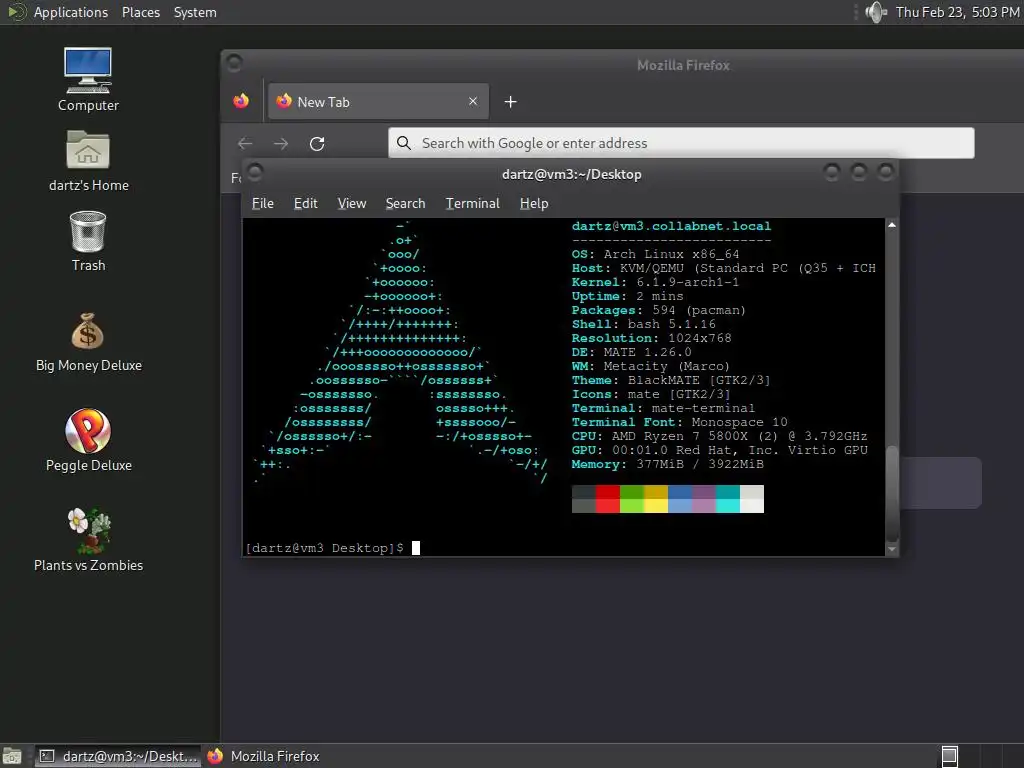1024x768 pixels.
Task: Click terminal scrollbar up arrow
Action: point(892,225)
